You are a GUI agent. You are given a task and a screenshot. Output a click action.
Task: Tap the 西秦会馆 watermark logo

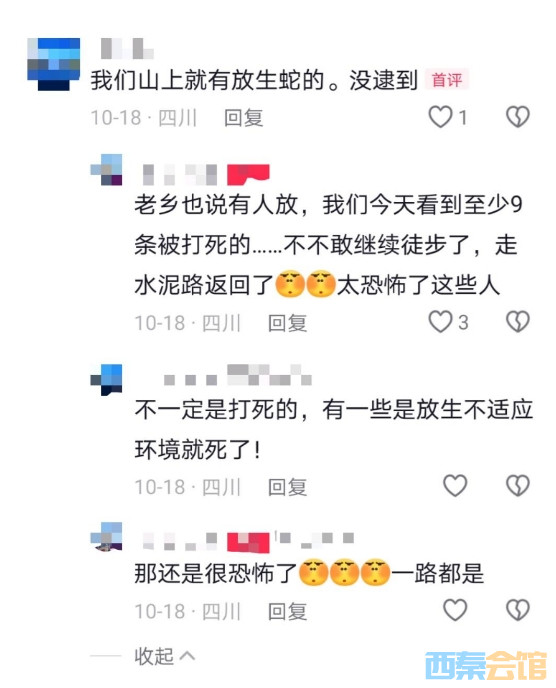[x=486, y=665]
